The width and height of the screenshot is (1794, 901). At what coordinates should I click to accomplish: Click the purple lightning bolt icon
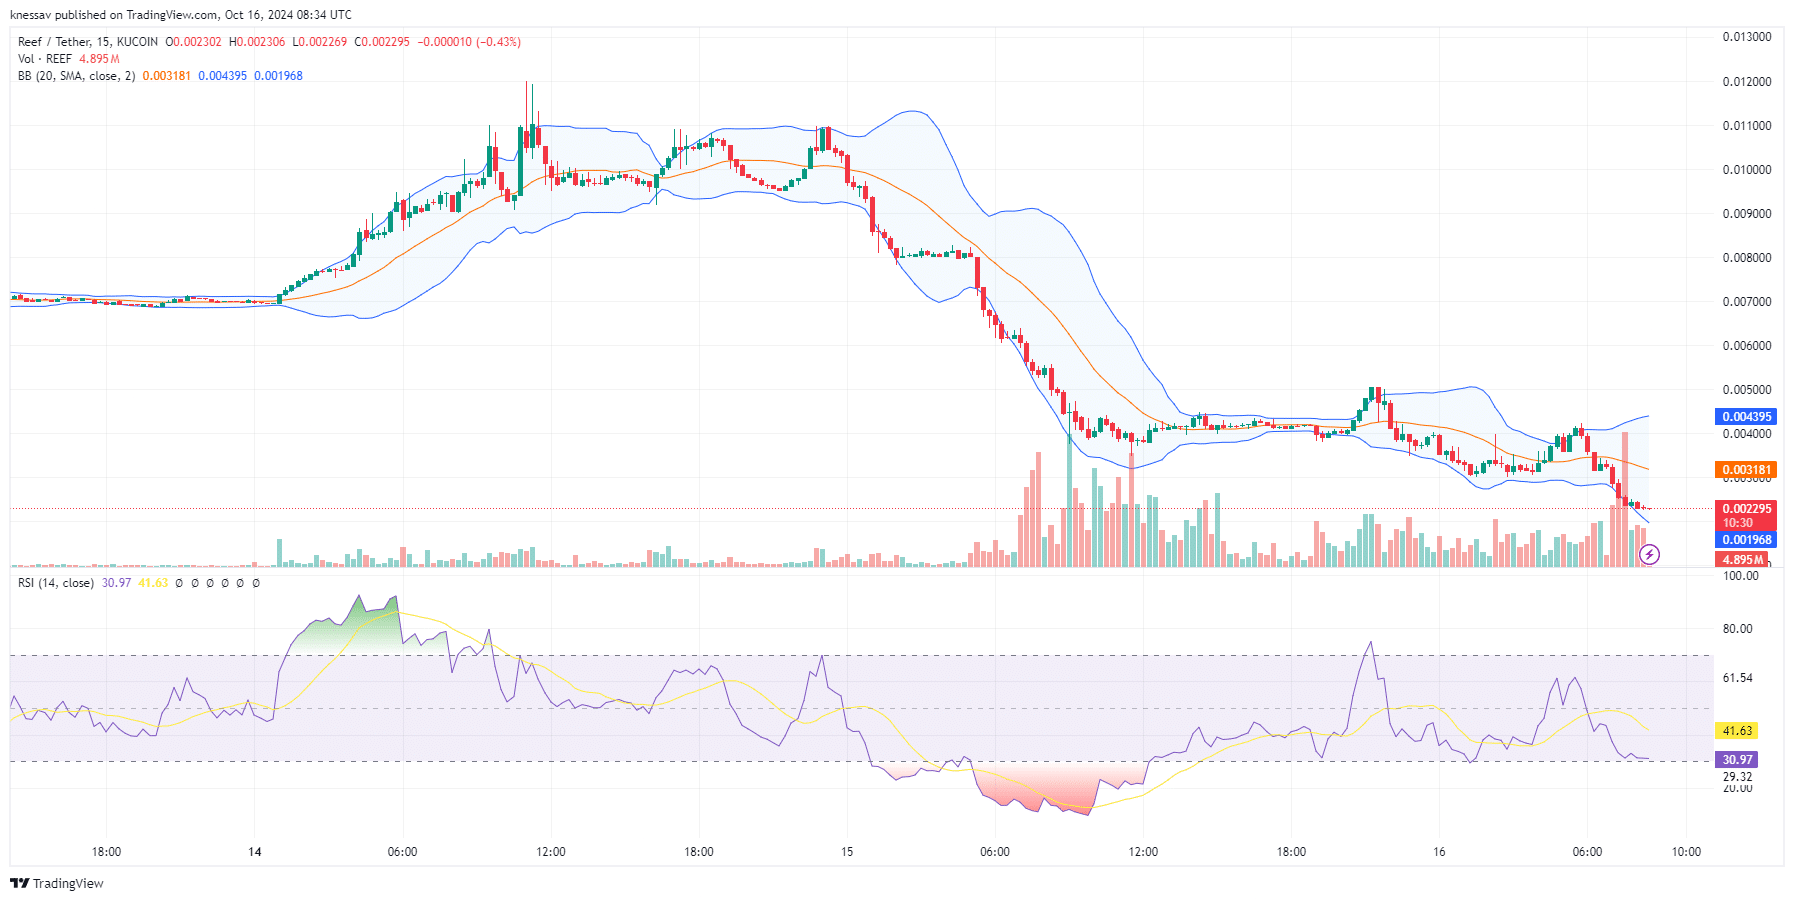pyautogui.click(x=1650, y=554)
